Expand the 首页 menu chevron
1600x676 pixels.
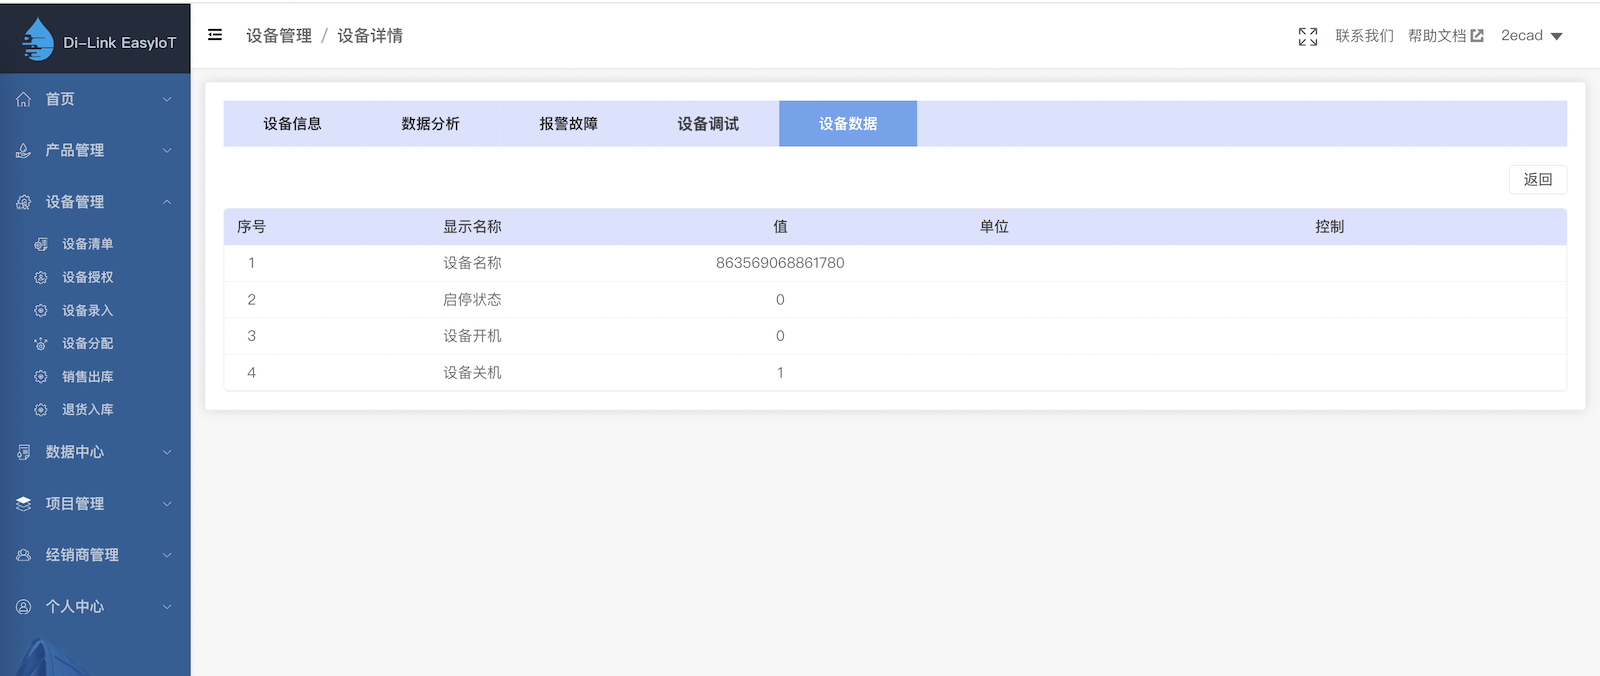[167, 99]
